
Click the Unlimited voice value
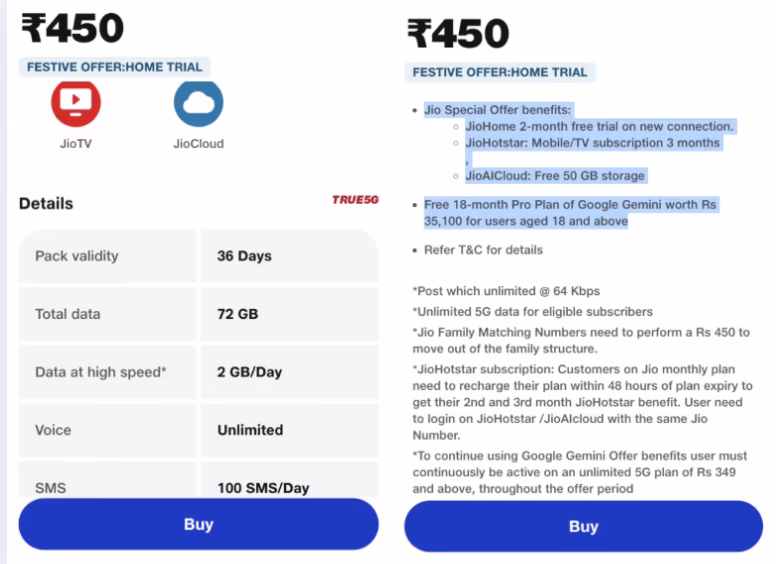click(250, 430)
